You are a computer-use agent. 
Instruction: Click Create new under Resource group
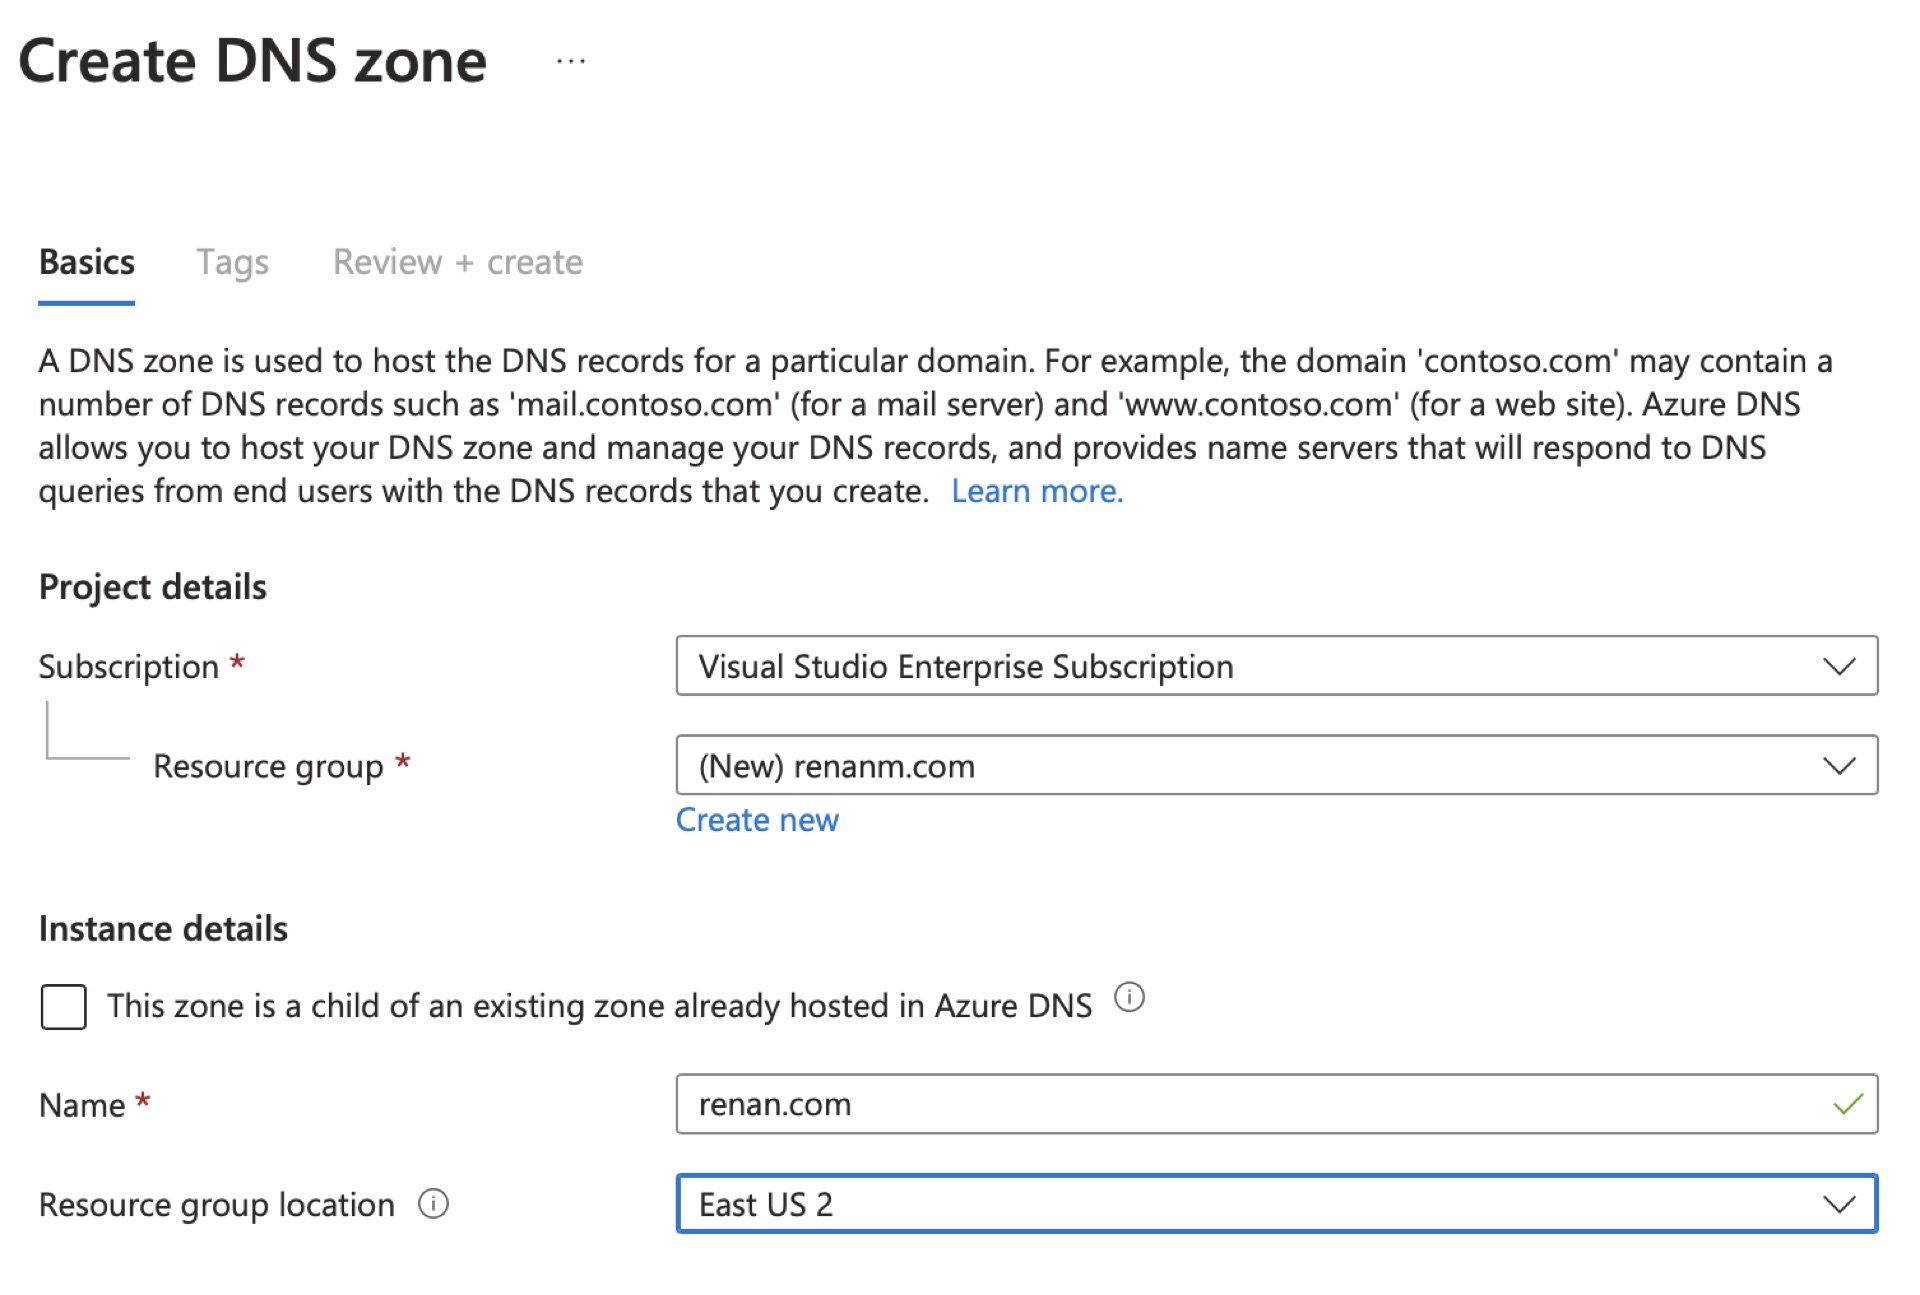pos(757,819)
